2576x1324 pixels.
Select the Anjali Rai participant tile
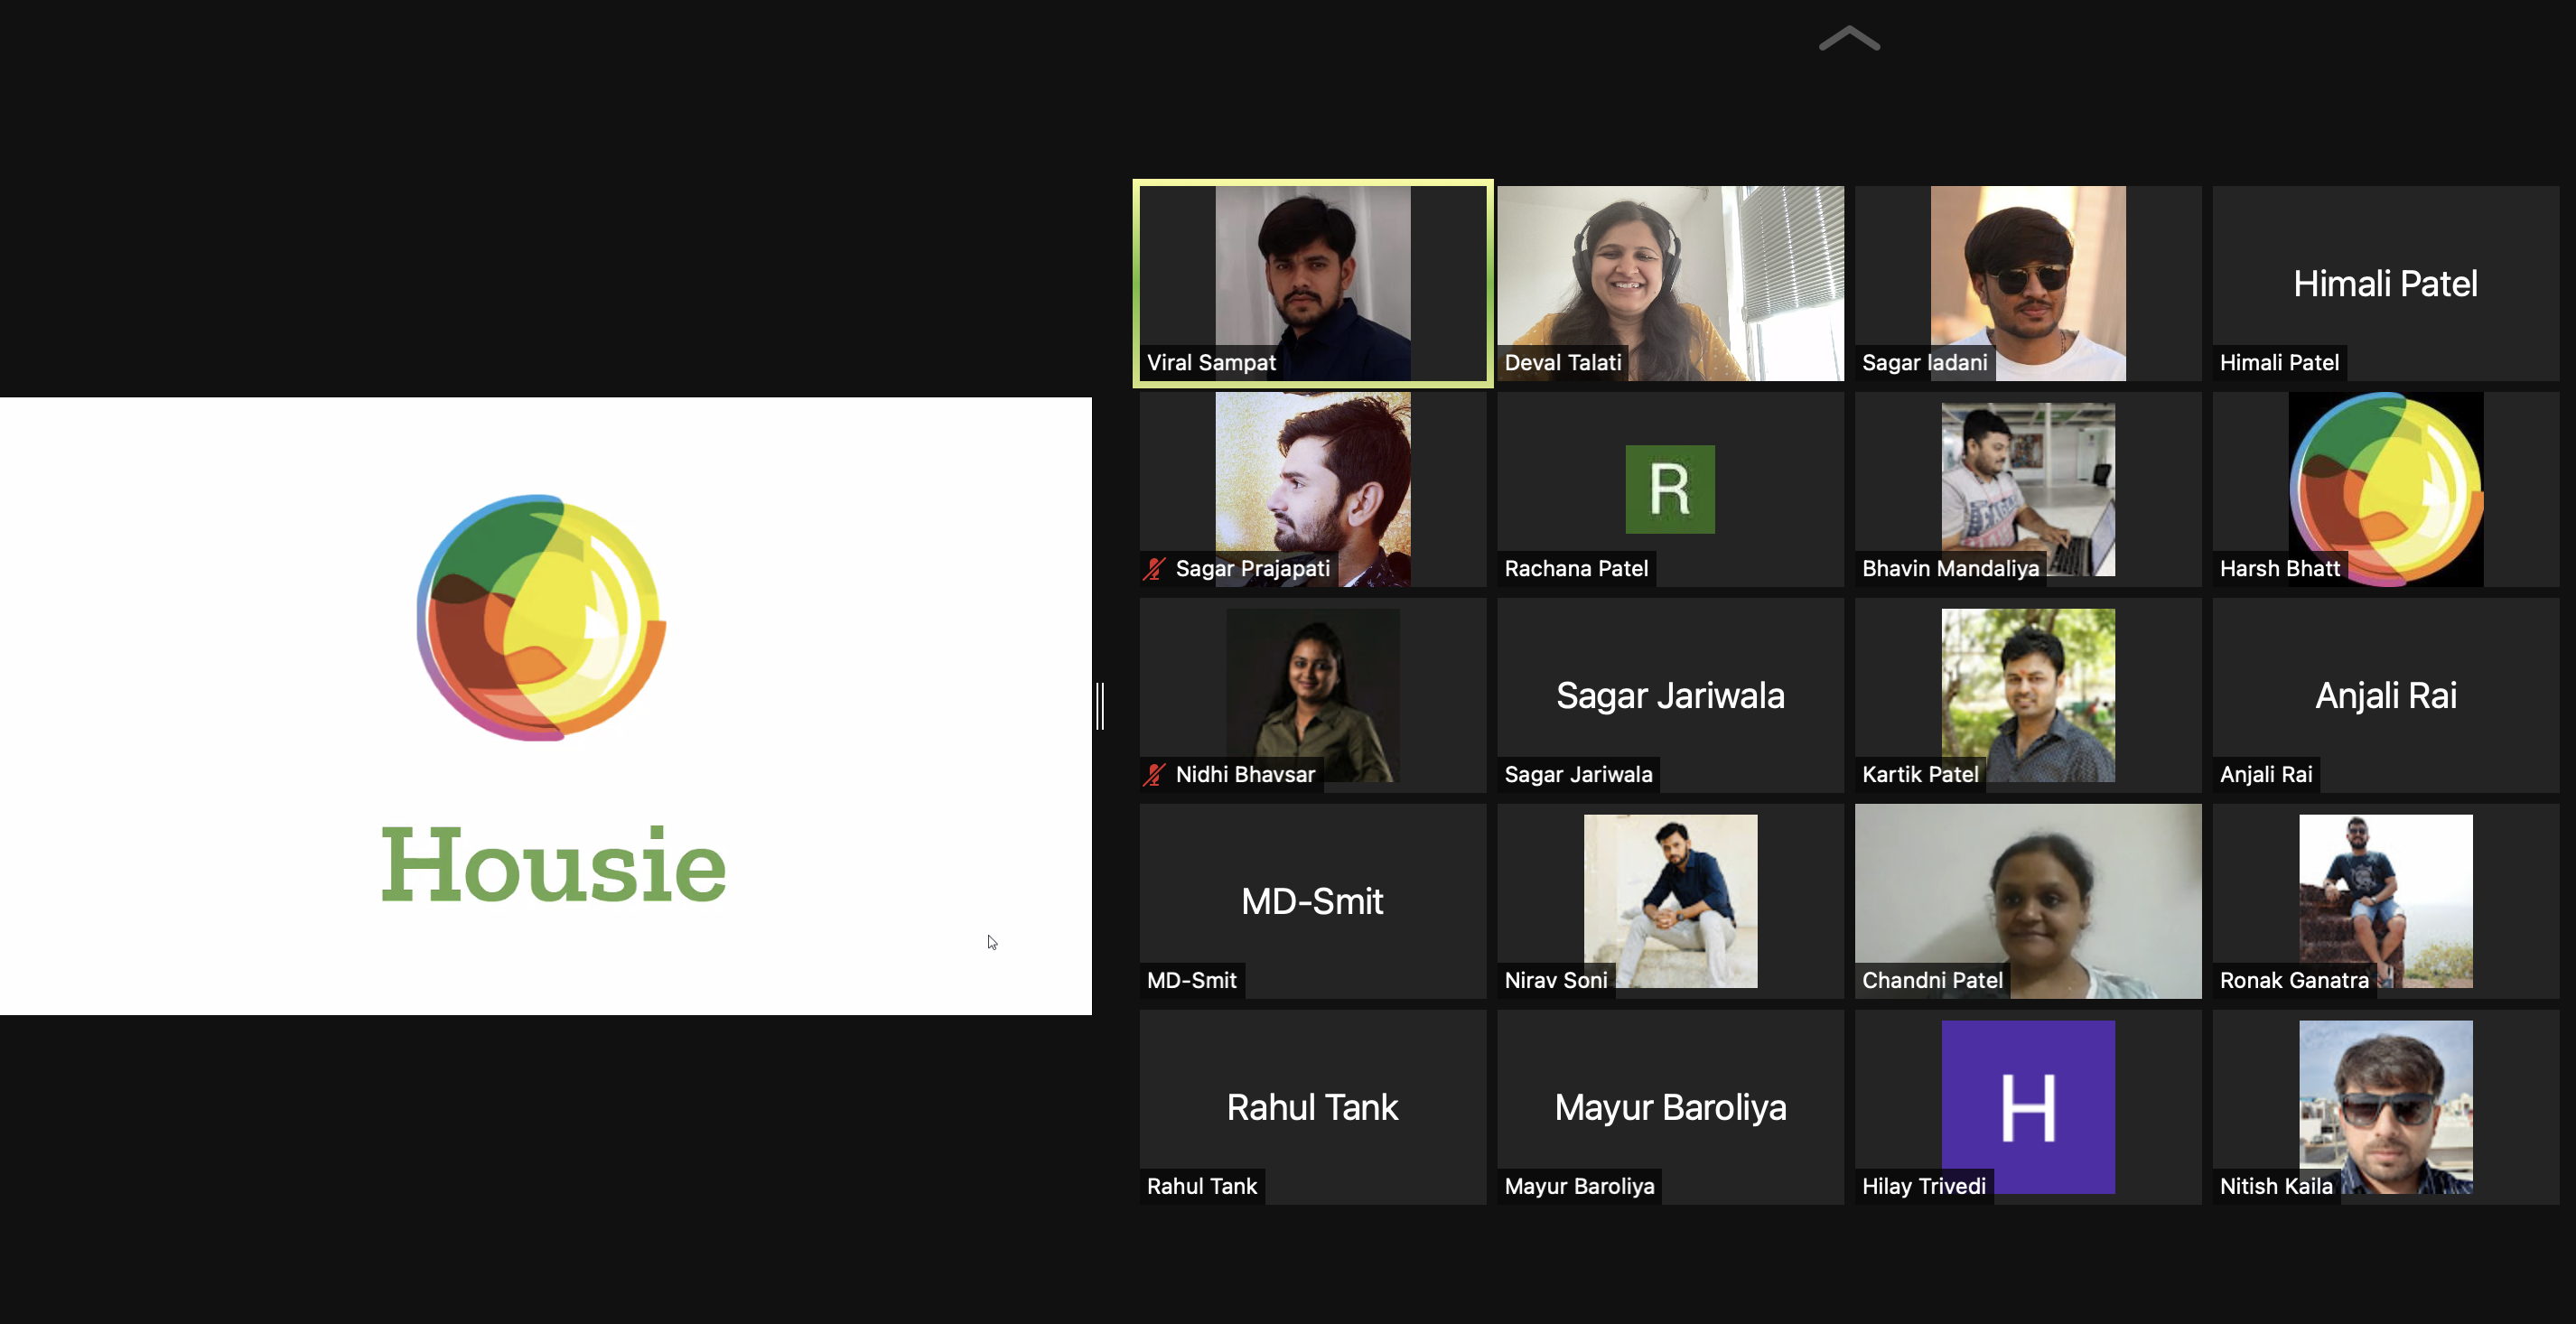[2386, 695]
